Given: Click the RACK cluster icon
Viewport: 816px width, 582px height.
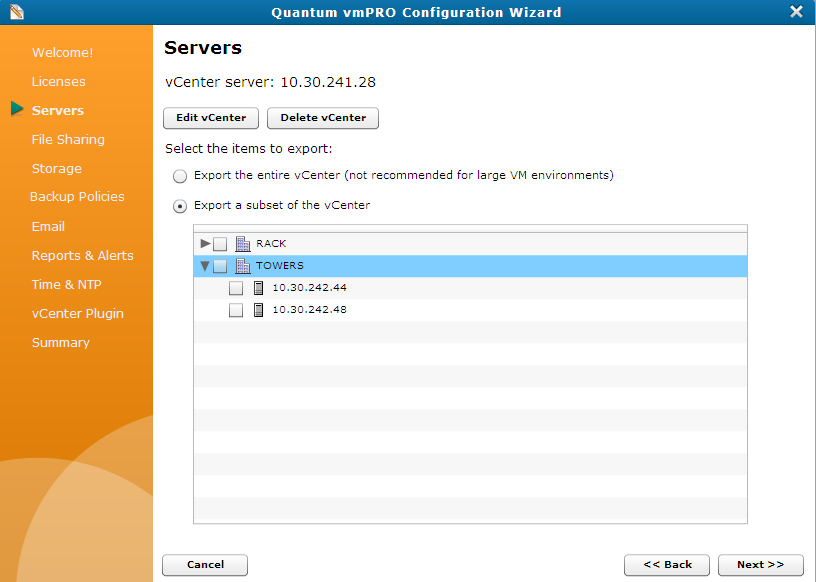Looking at the screenshot, I should point(242,243).
